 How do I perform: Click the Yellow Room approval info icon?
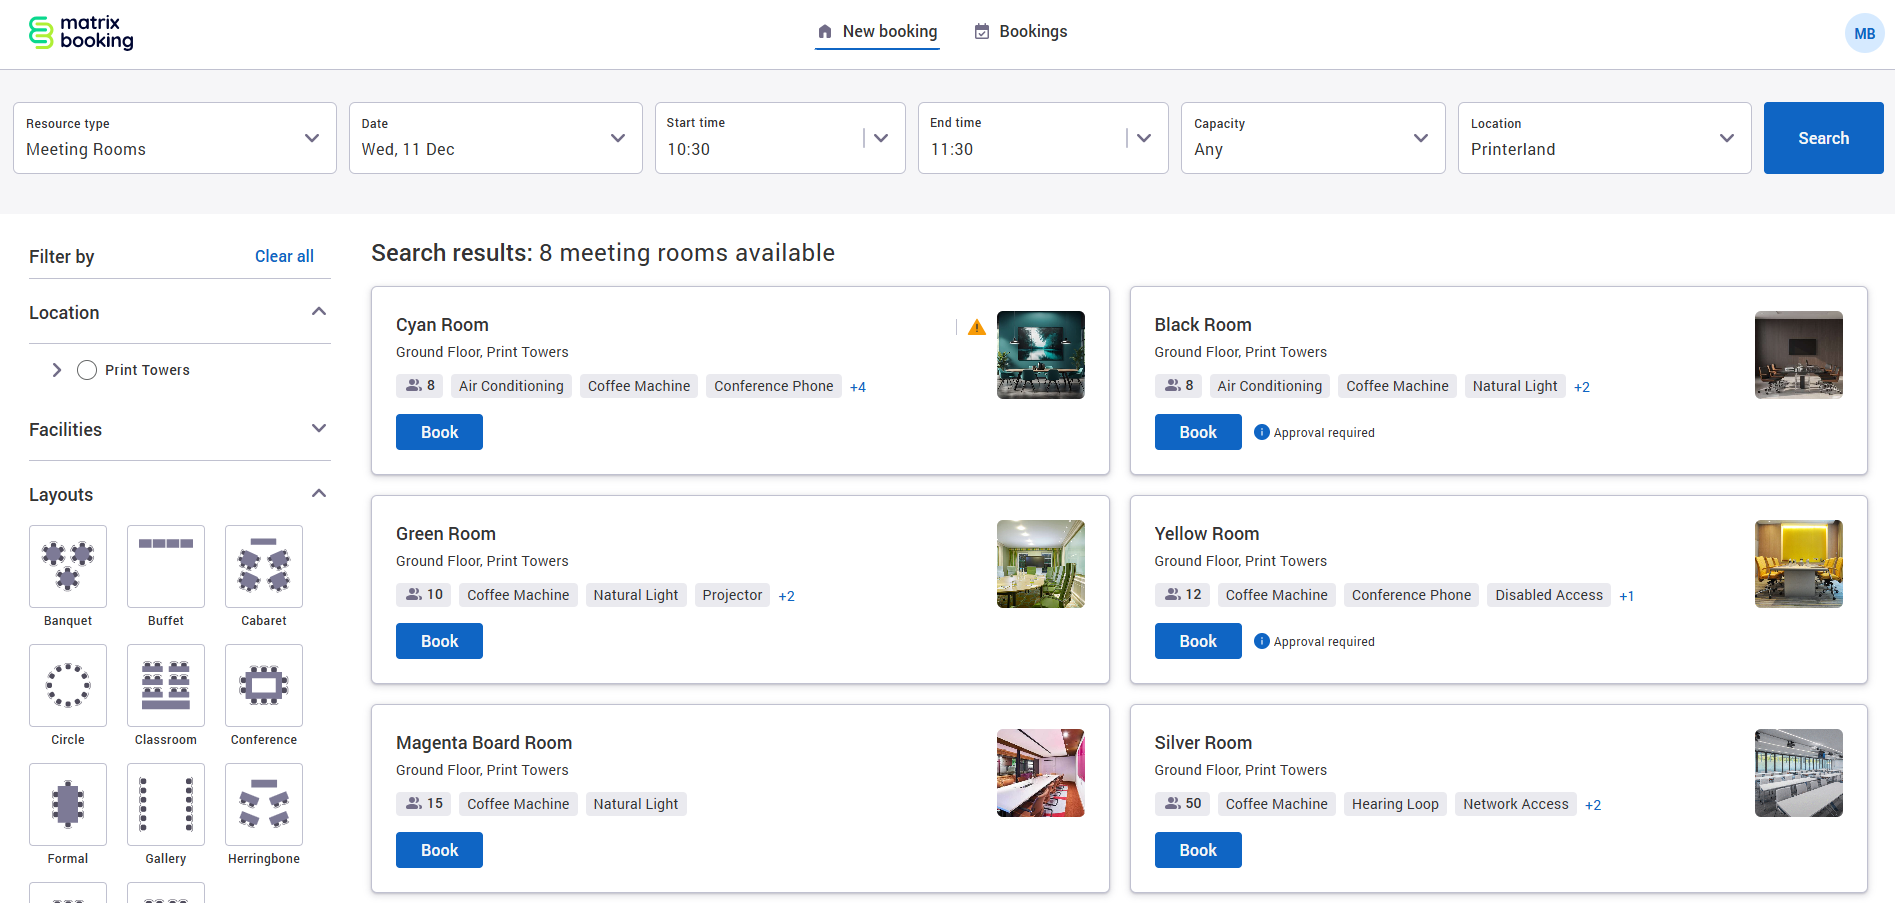coord(1262,641)
